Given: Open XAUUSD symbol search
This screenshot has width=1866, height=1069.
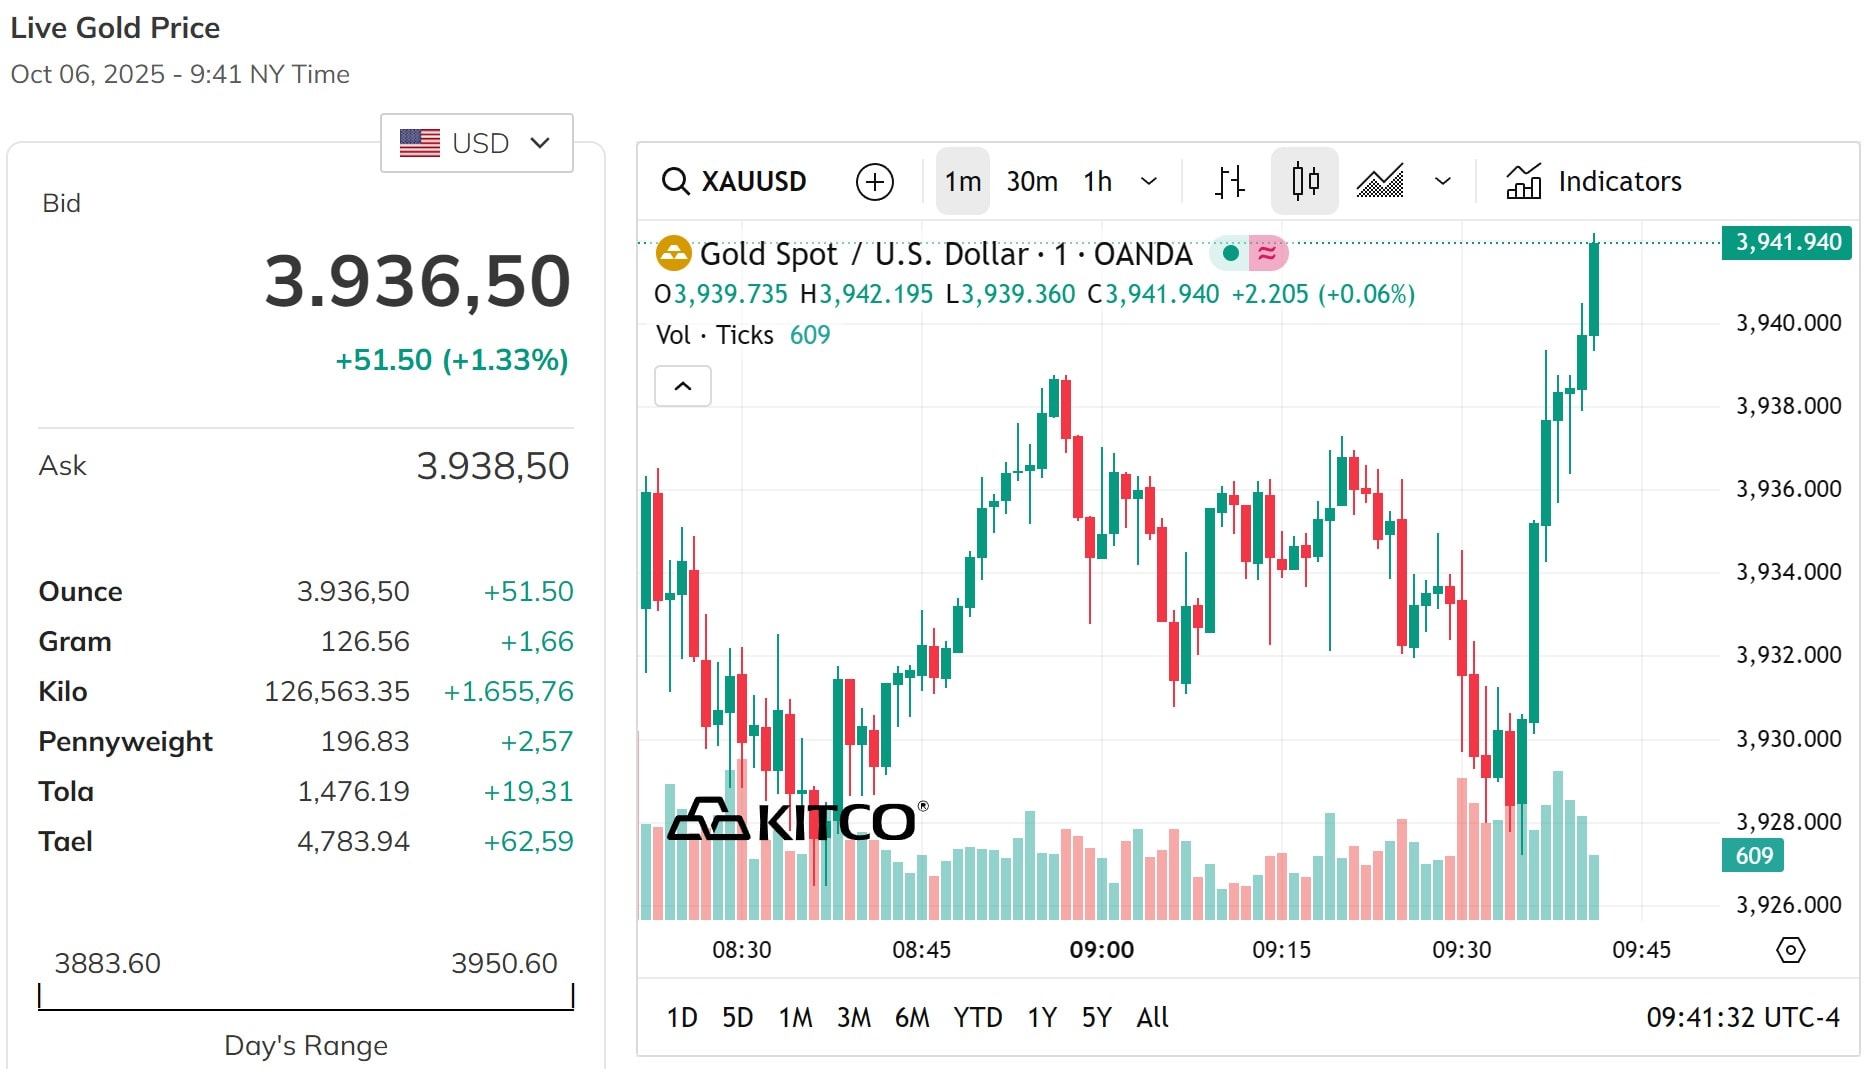Looking at the screenshot, I should (734, 181).
